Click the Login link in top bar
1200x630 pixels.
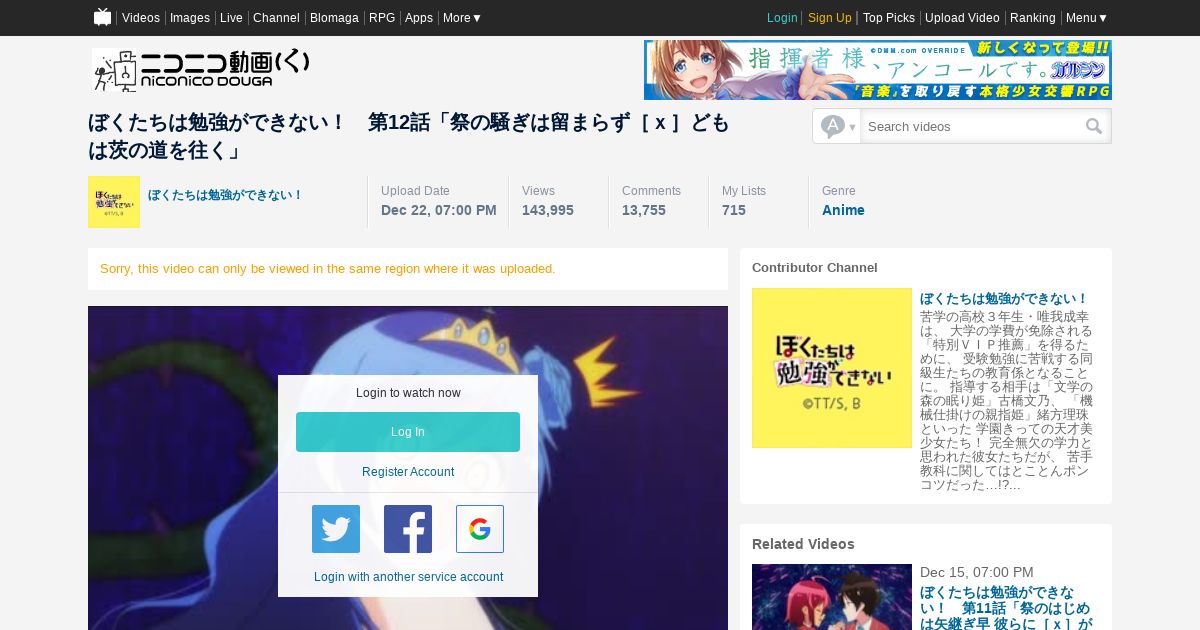click(x=782, y=18)
